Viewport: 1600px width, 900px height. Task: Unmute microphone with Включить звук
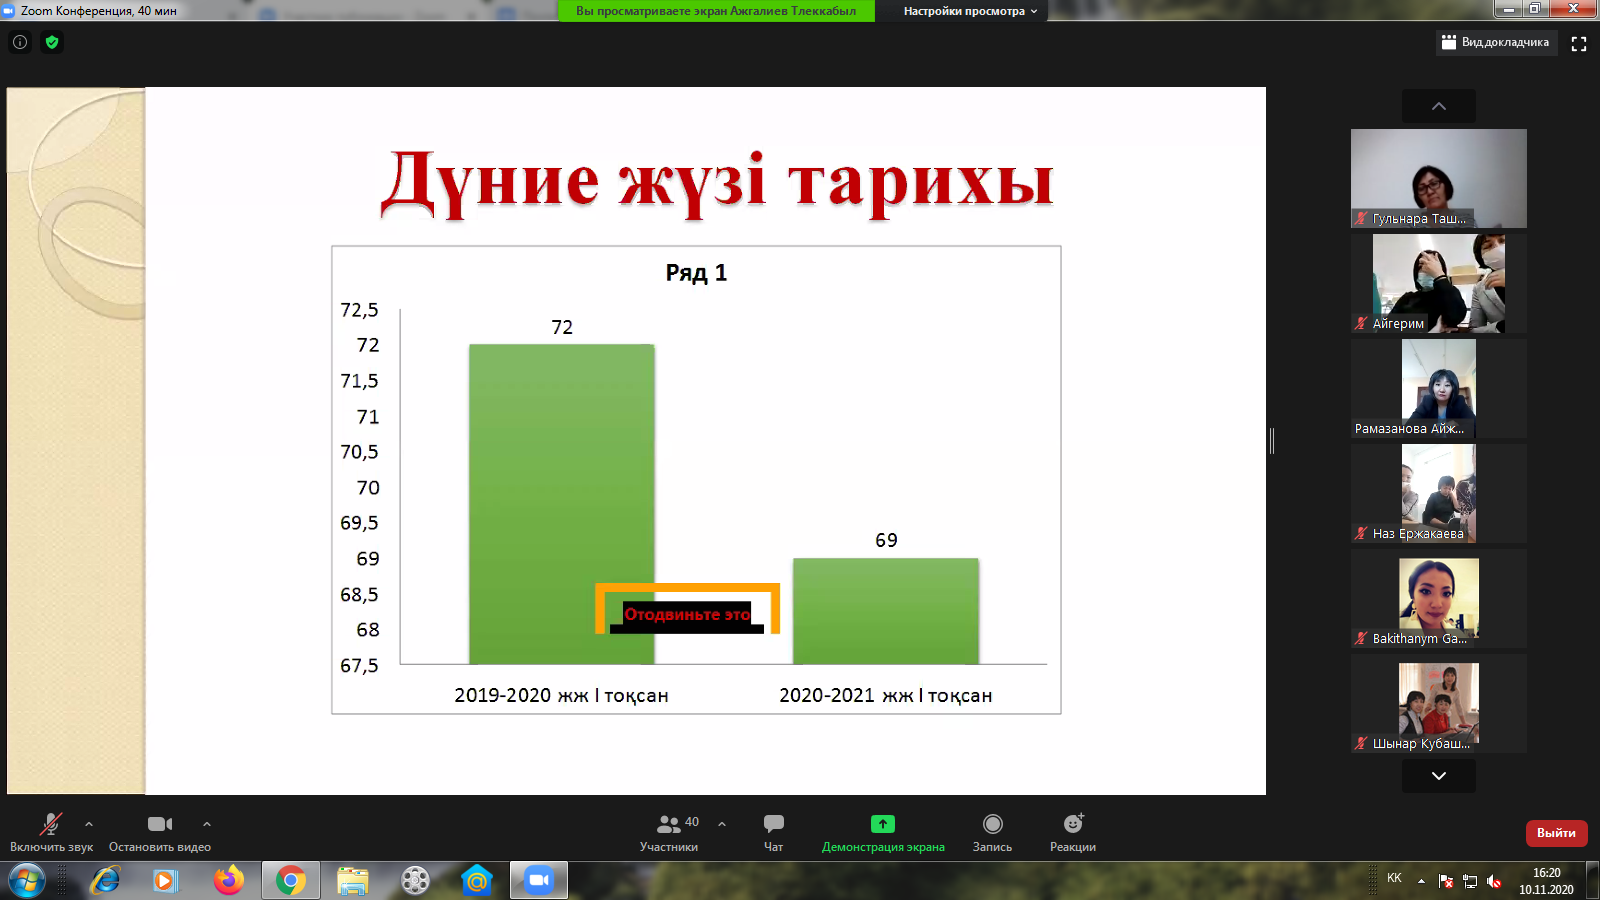[51, 831]
